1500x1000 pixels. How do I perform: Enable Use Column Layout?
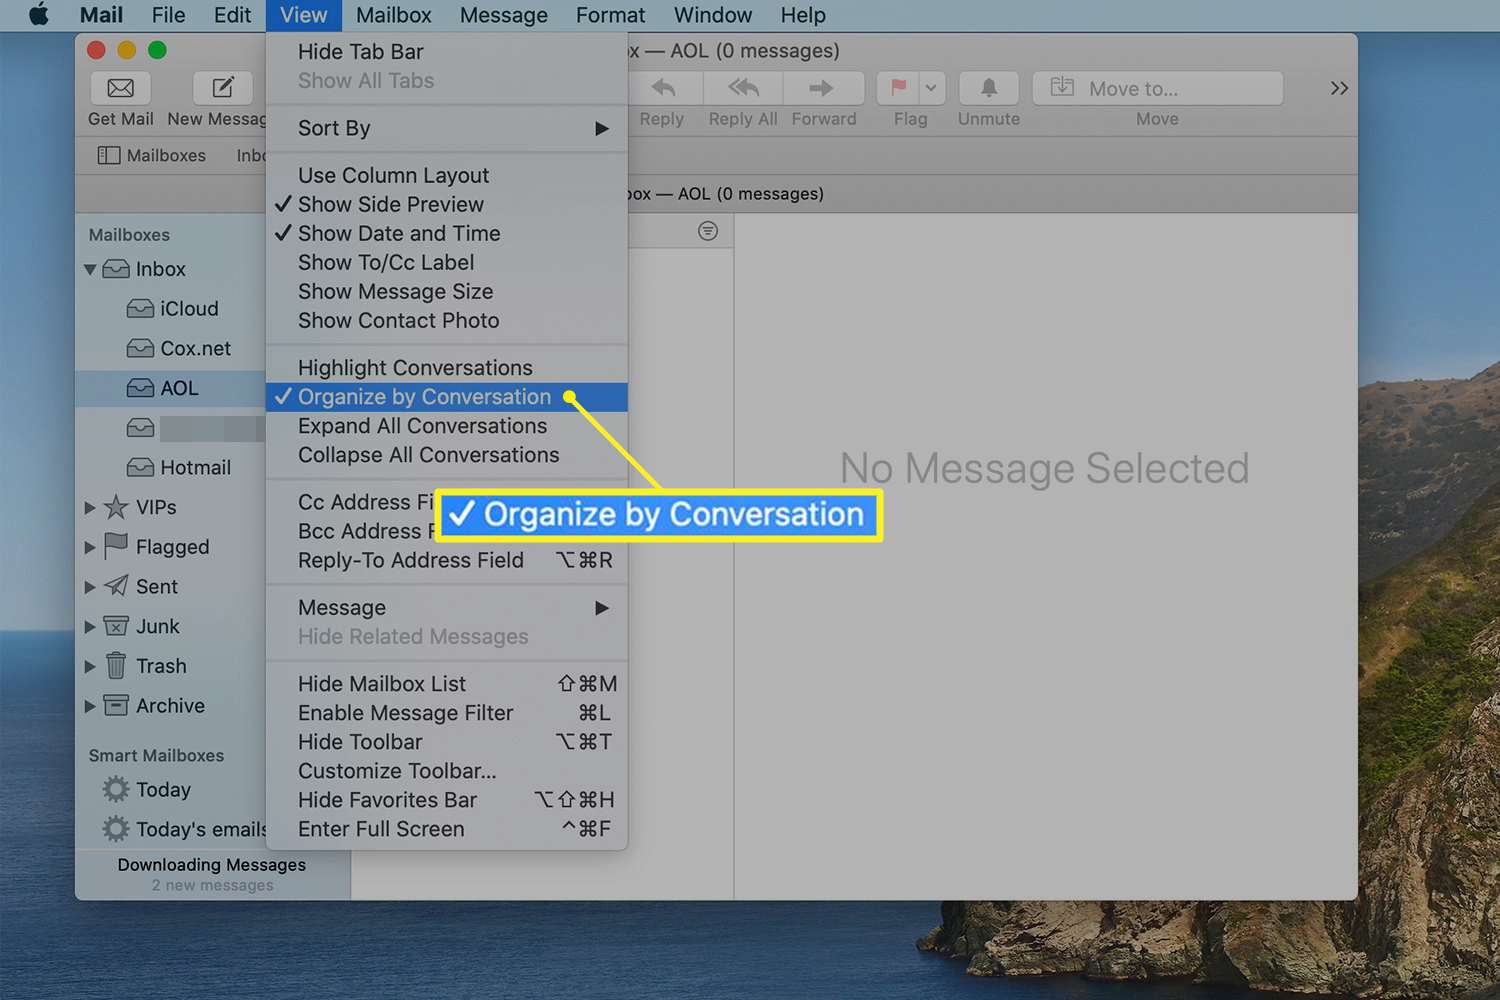(x=447, y=175)
